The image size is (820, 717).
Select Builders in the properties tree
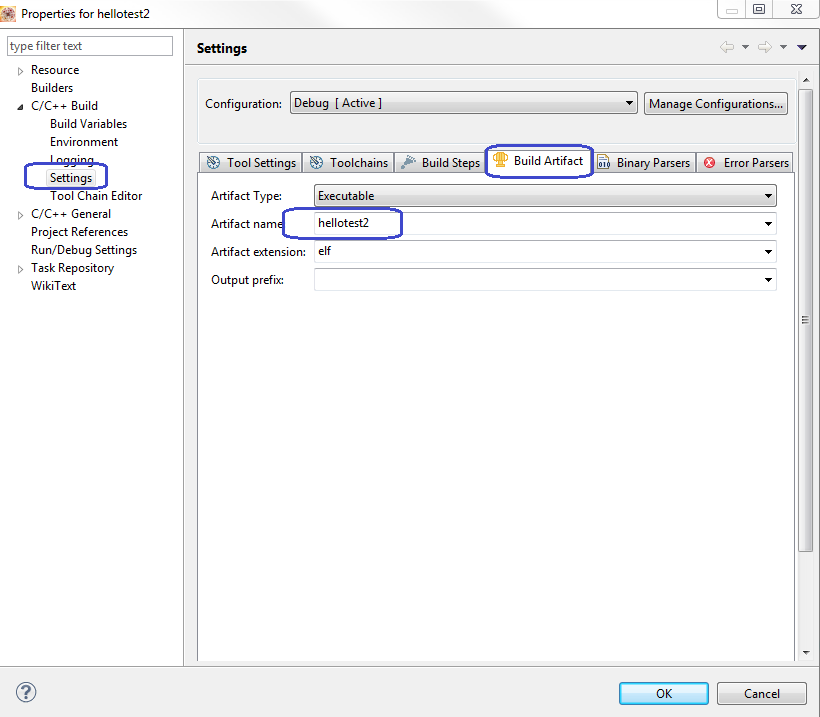pyautogui.click(x=52, y=88)
